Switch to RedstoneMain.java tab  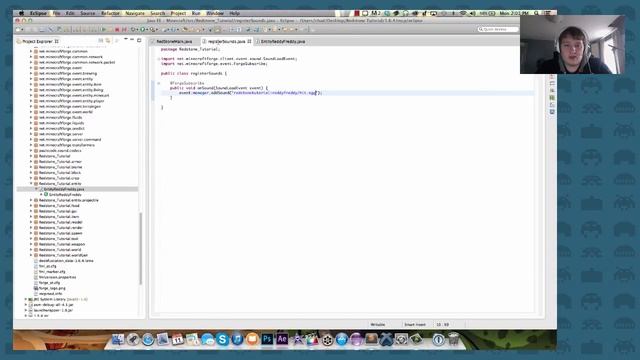pyautogui.click(x=173, y=42)
